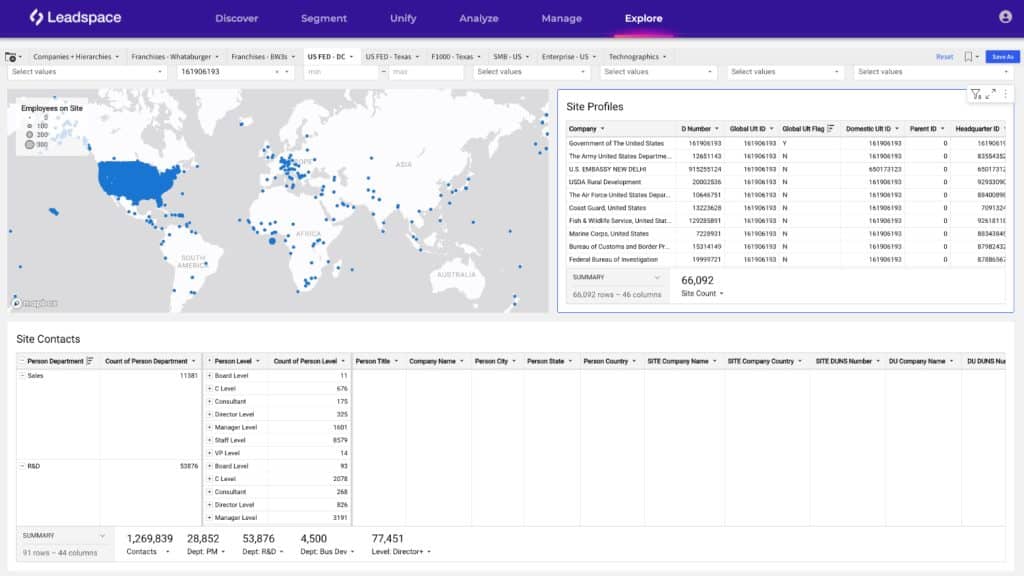1024x576 pixels.
Task: Switch to the SMB - US tab
Action: (x=507, y=57)
